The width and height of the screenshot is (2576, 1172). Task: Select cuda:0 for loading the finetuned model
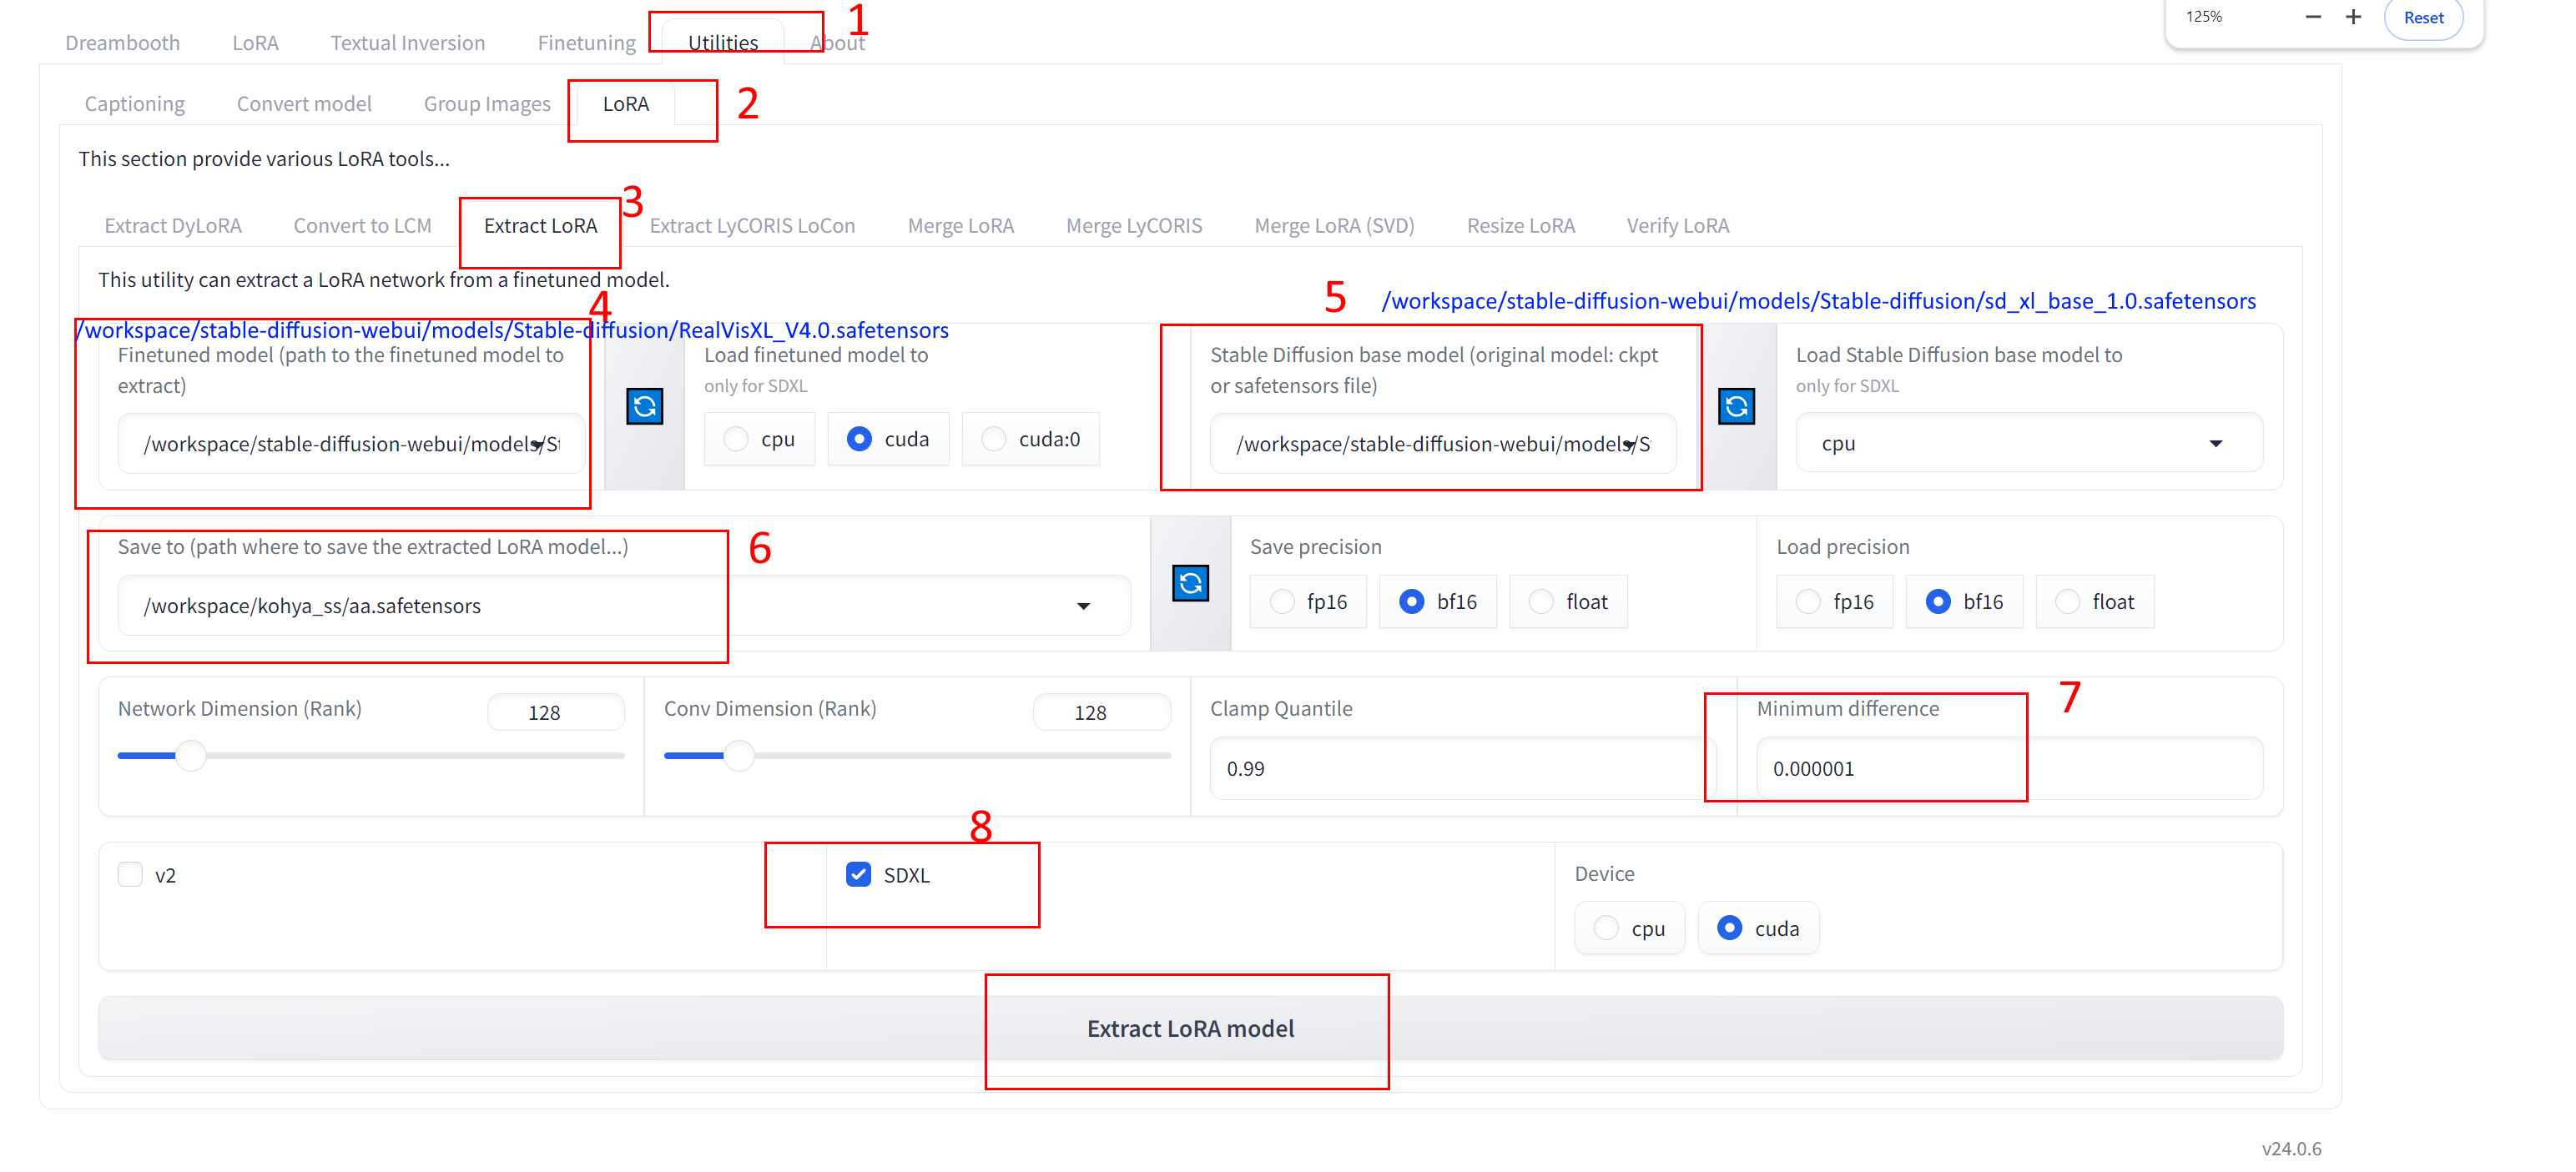[x=993, y=438]
